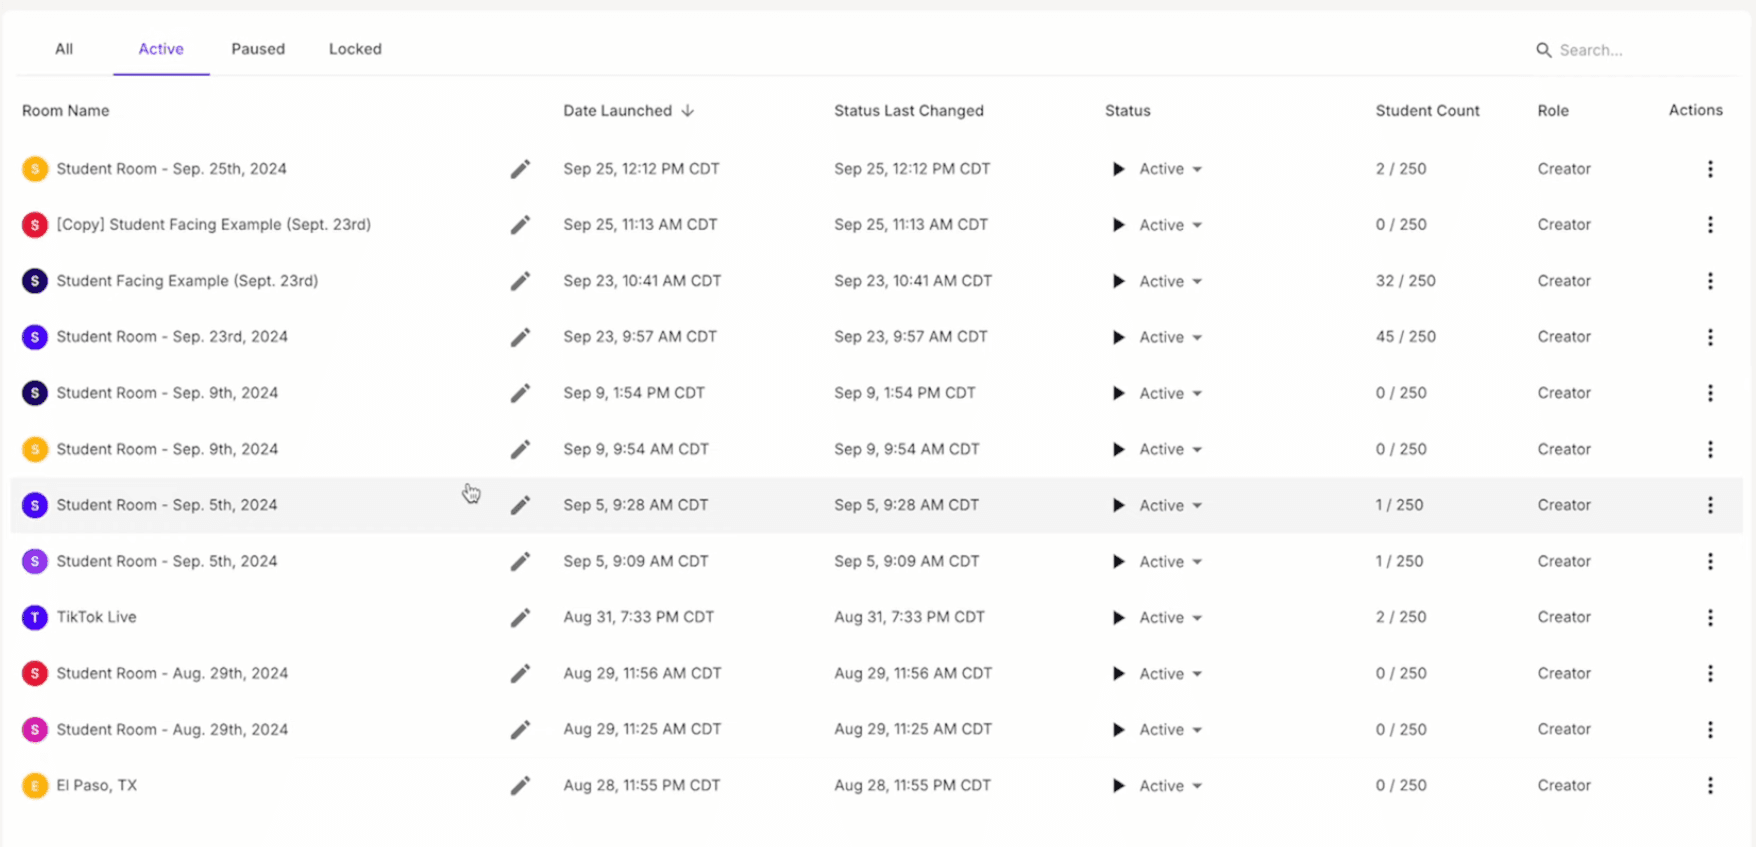This screenshot has height=847, width=1756.
Task: Click play icon for Student Room Sep. 25th
Action: (1119, 169)
